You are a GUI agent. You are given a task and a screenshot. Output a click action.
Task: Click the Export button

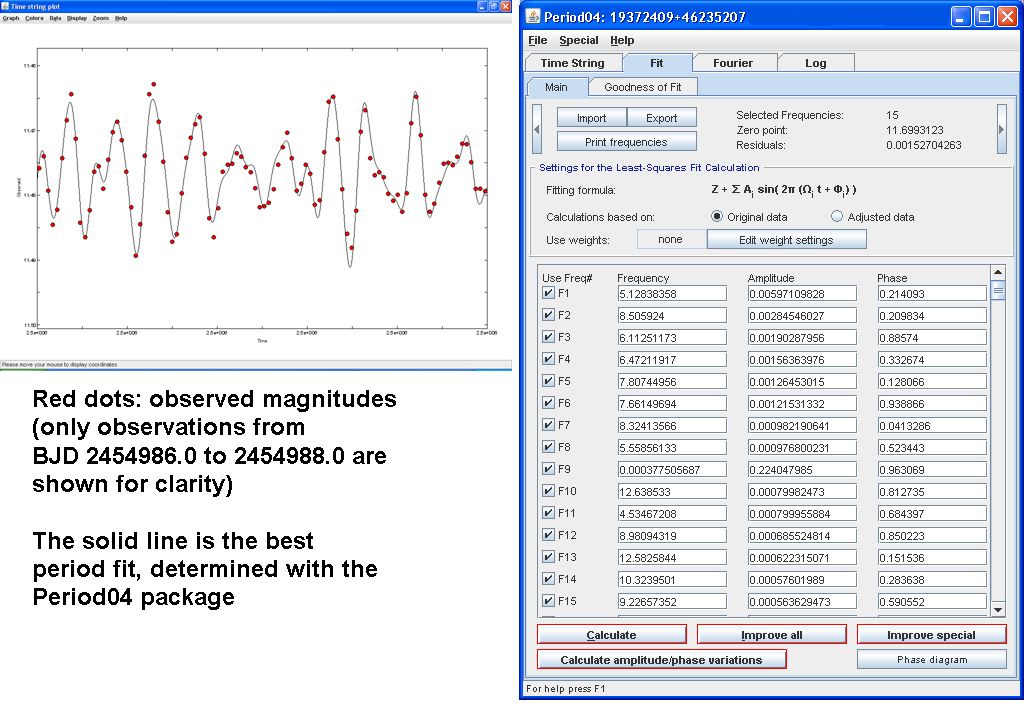coord(662,118)
